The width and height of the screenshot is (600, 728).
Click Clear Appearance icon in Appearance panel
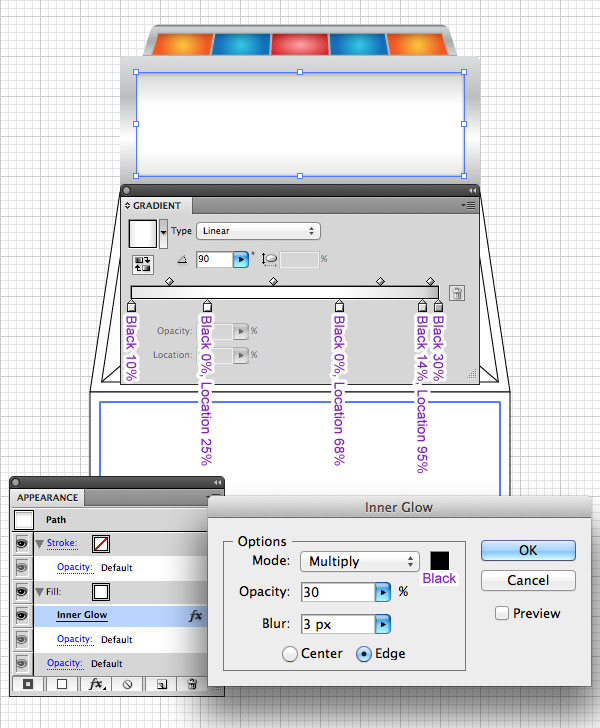click(x=128, y=684)
